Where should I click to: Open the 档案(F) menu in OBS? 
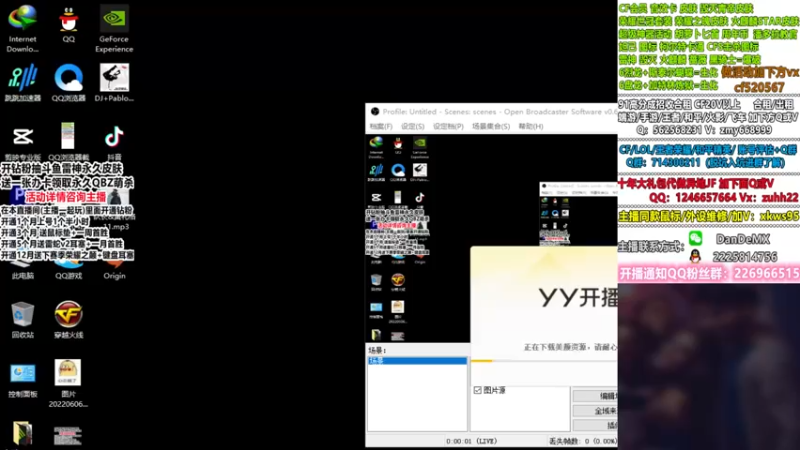click(x=381, y=126)
